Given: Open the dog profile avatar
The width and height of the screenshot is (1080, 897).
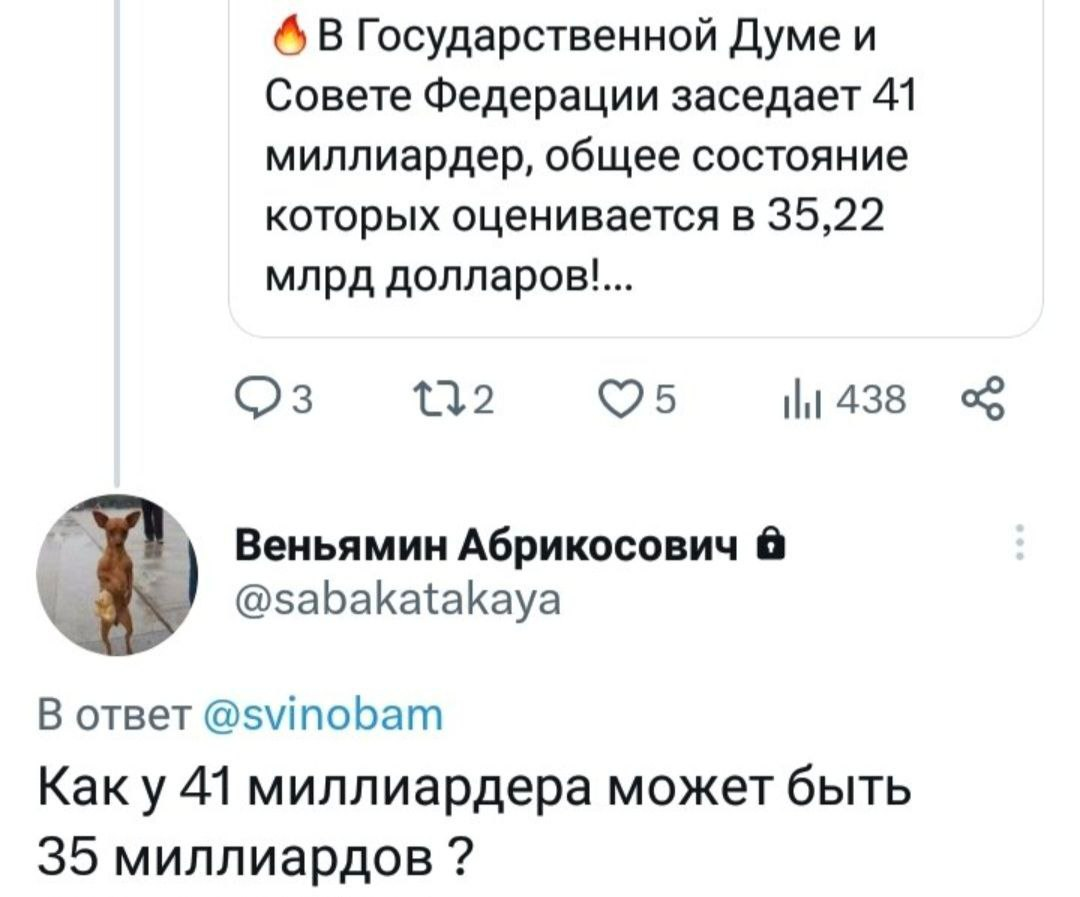Looking at the screenshot, I should click(x=116, y=575).
